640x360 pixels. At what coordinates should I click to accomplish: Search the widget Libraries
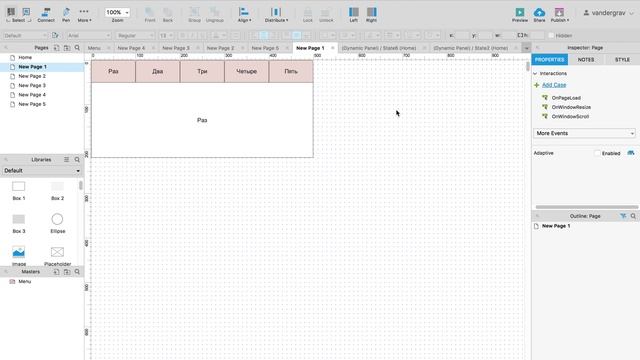click(77, 160)
